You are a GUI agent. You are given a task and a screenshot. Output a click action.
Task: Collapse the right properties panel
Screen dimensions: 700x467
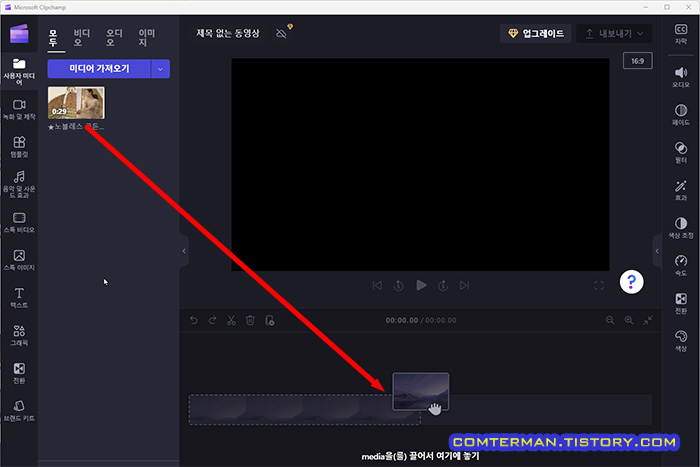(657, 251)
